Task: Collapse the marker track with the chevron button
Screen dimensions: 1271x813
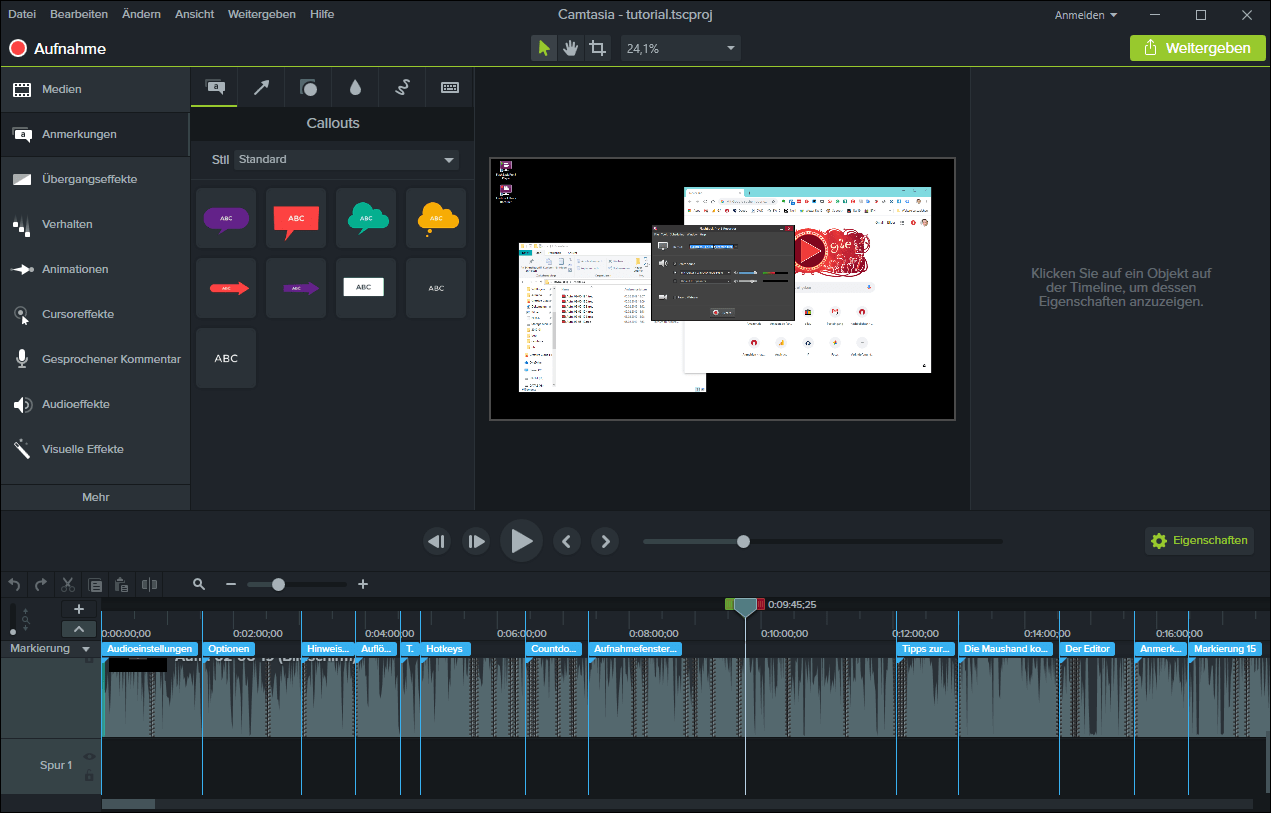Action: 79,629
